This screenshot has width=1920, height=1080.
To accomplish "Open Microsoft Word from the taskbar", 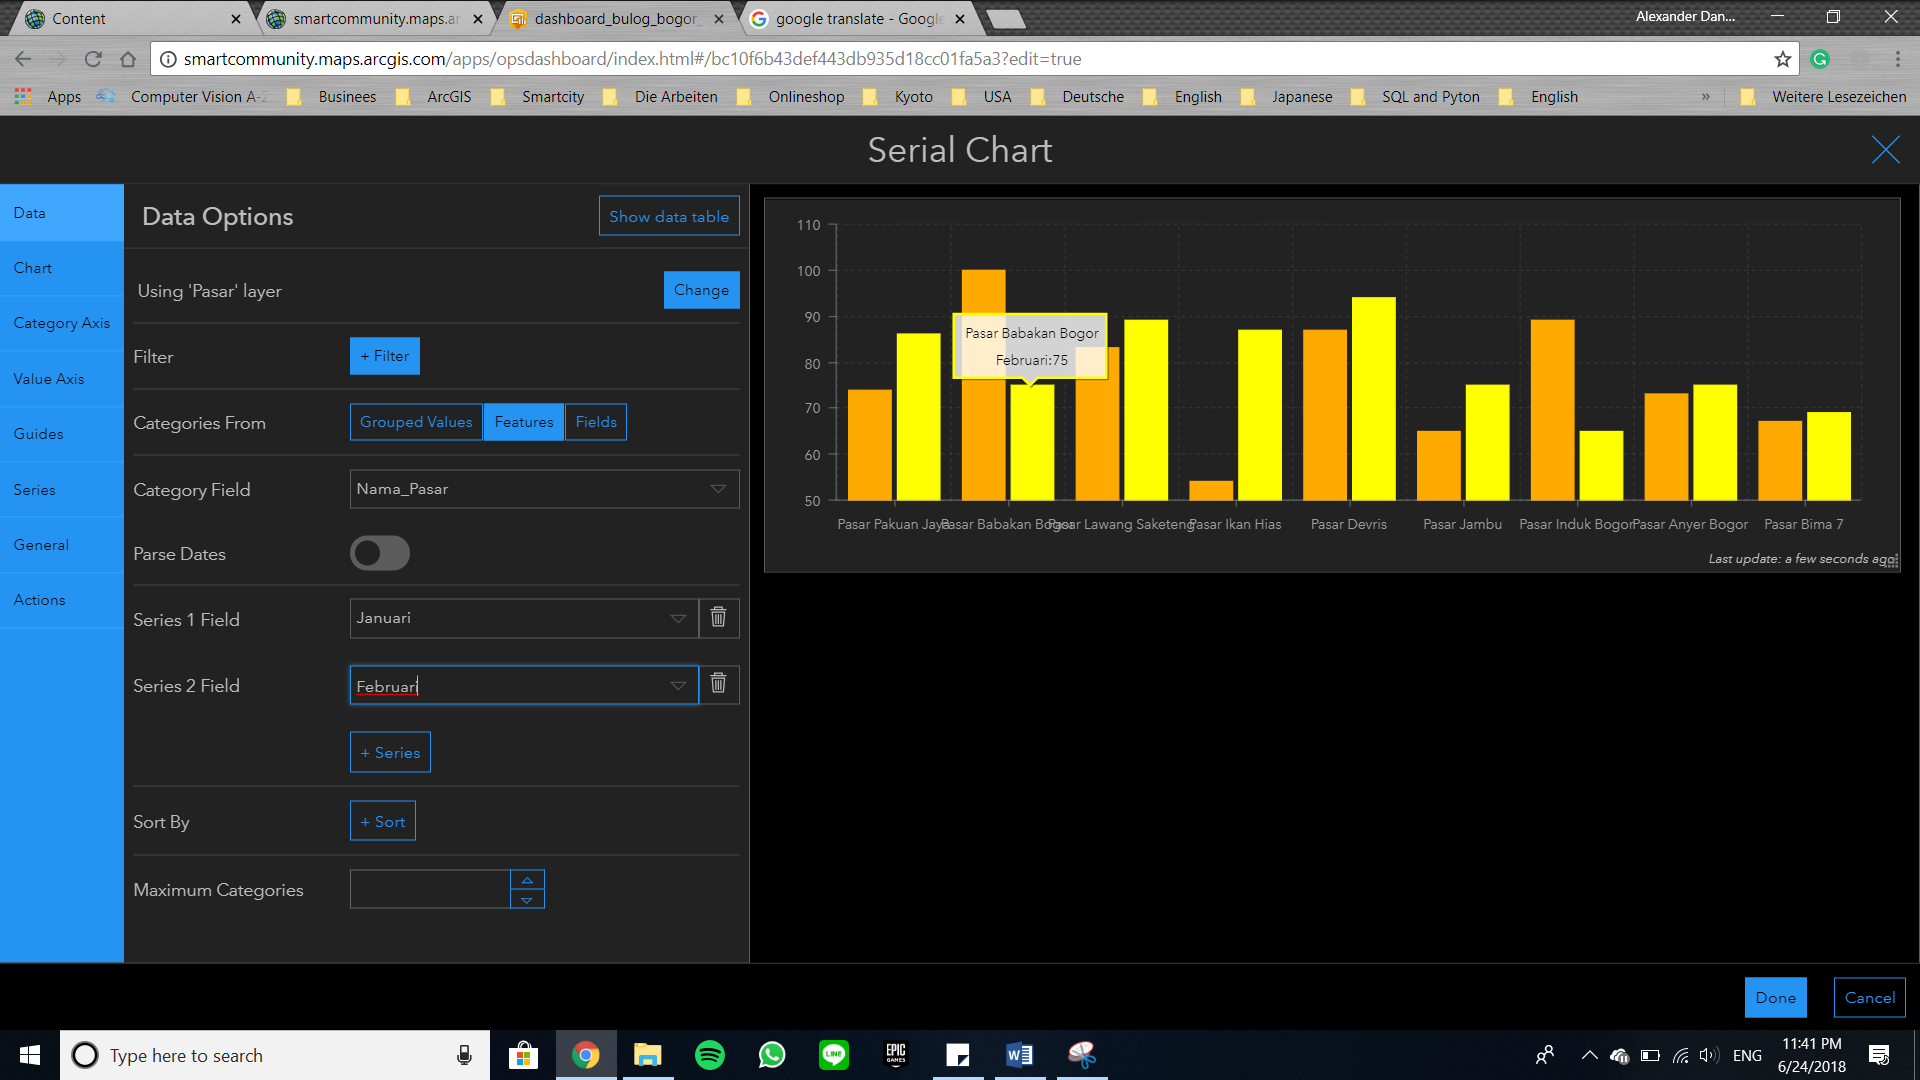I will [x=1020, y=1055].
